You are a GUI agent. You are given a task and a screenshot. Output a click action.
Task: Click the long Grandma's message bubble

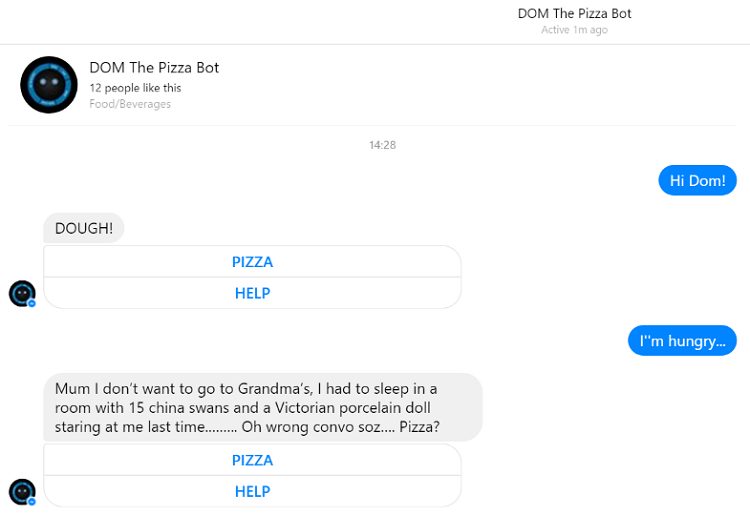point(262,407)
